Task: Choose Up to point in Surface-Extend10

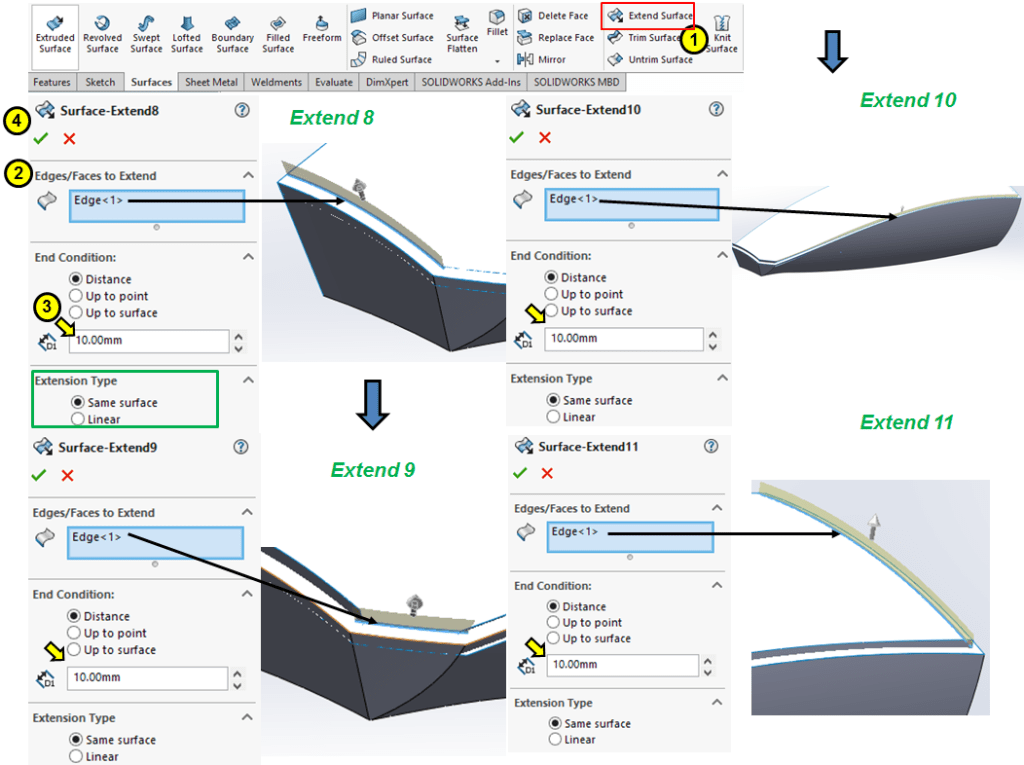Action: (552, 294)
